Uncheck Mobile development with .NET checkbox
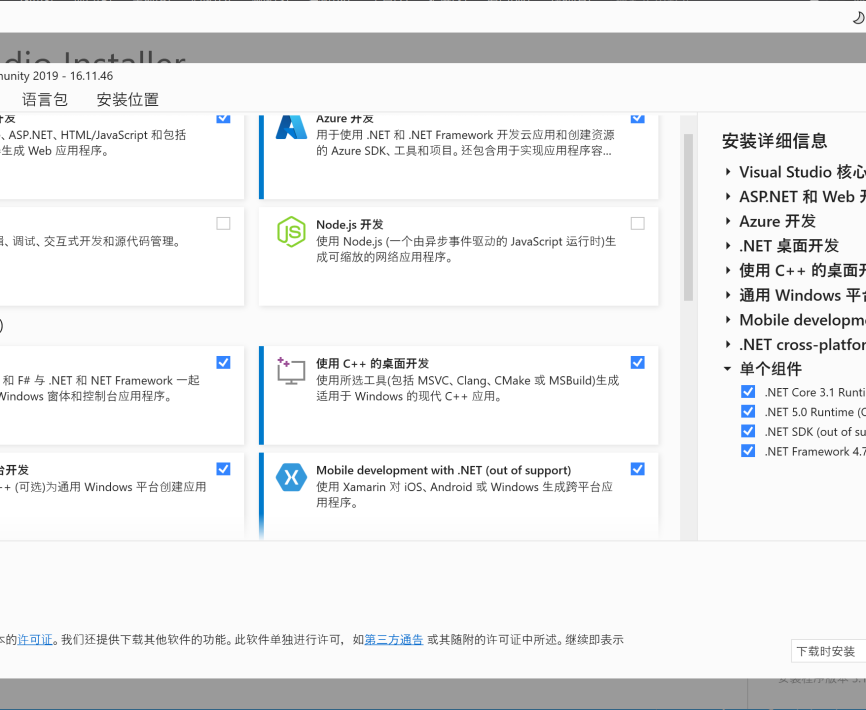Screen dimensions: 866x710 [637, 469]
